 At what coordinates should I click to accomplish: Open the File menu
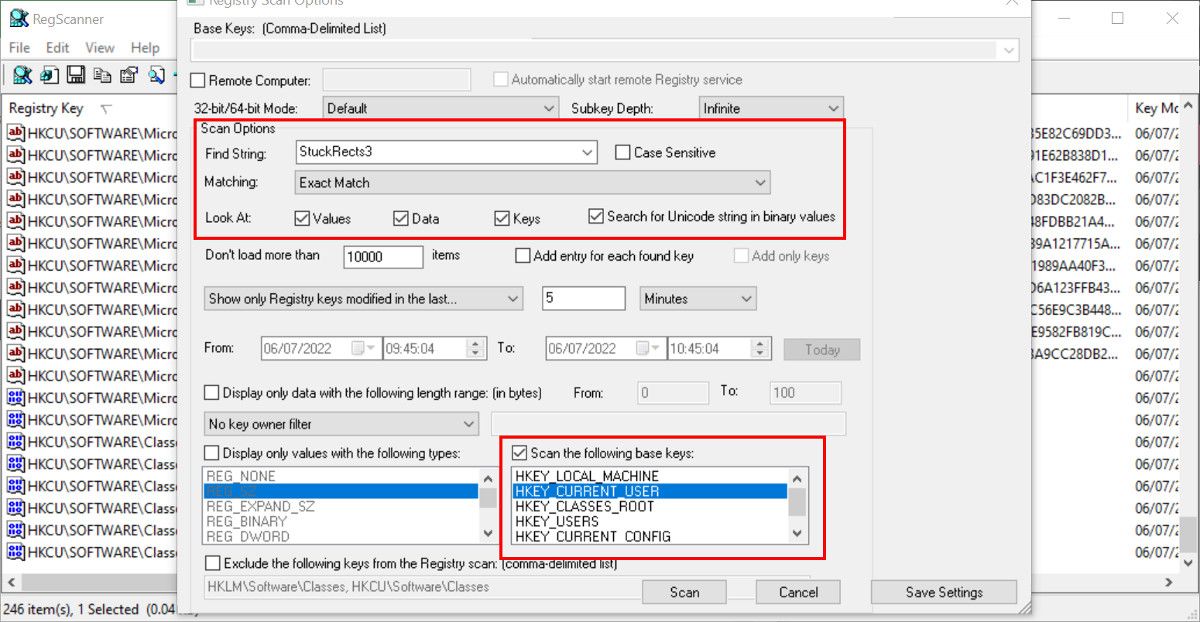coord(19,47)
